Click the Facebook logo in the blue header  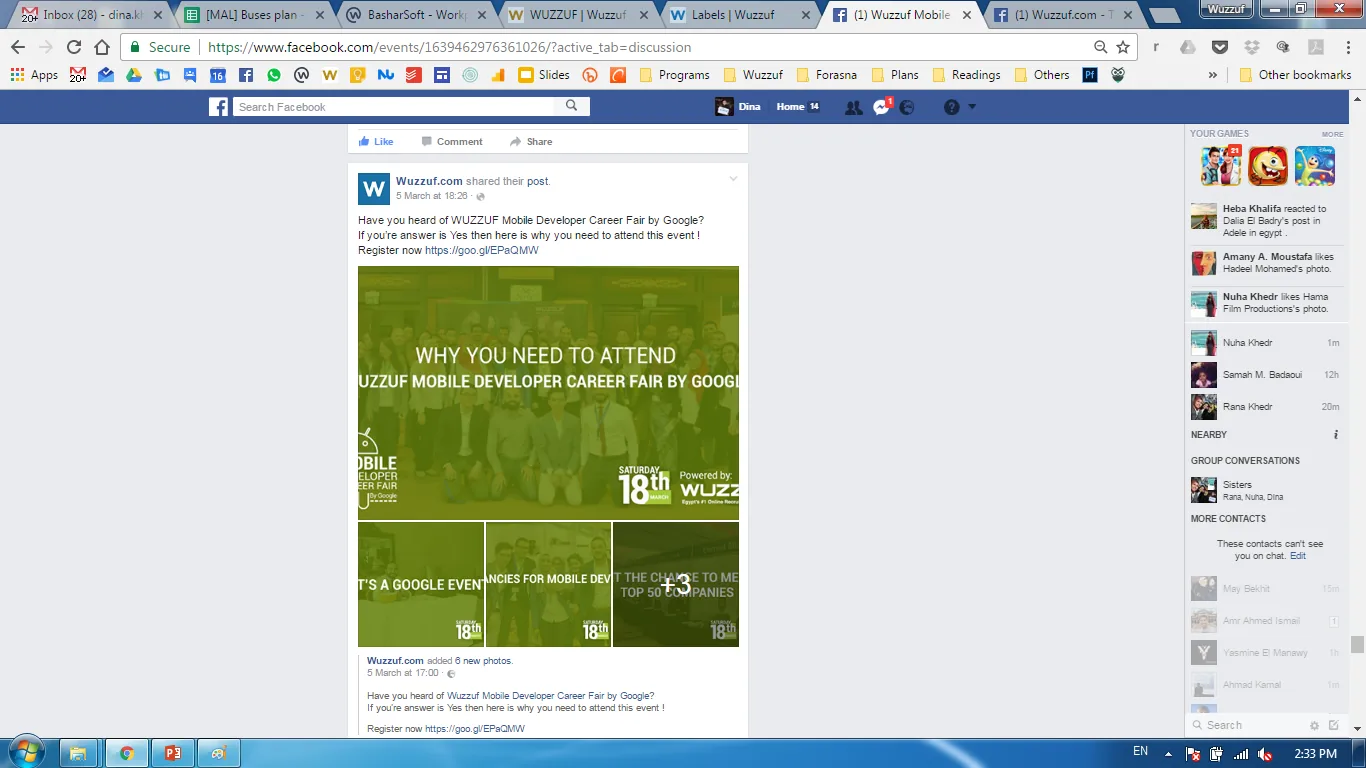click(218, 107)
